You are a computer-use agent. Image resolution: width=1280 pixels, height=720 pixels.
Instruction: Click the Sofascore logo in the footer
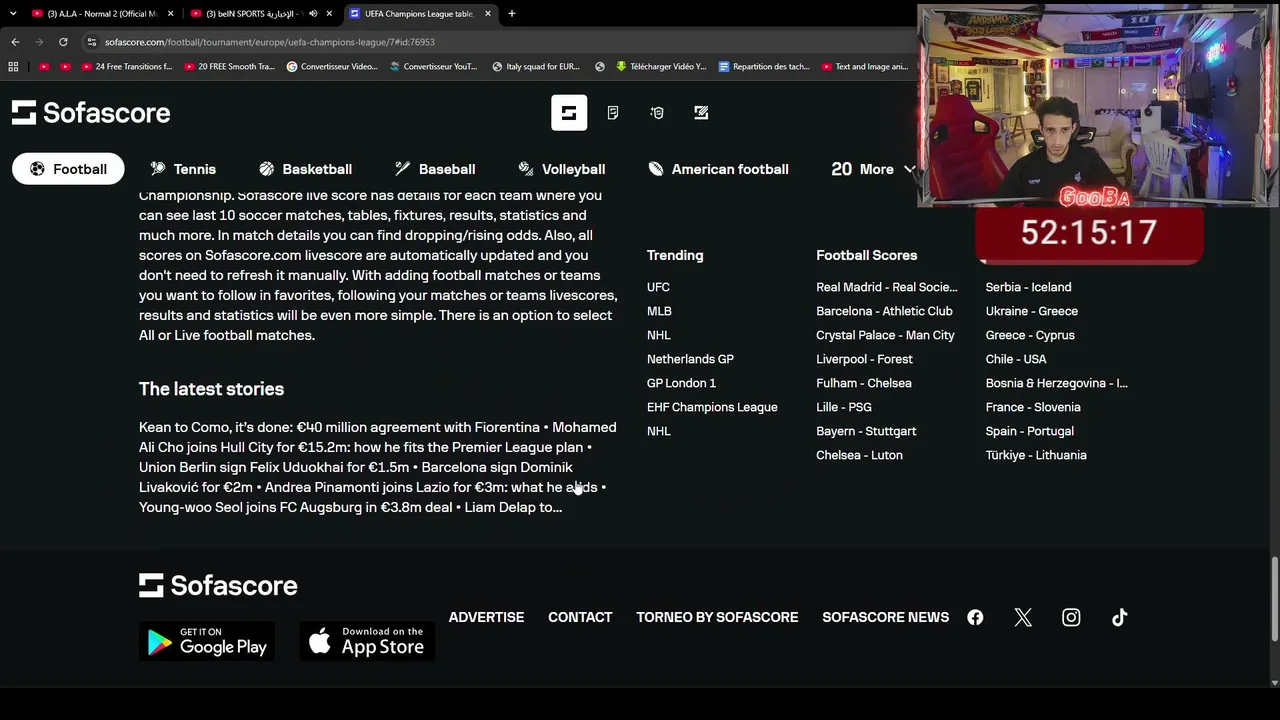(218, 585)
